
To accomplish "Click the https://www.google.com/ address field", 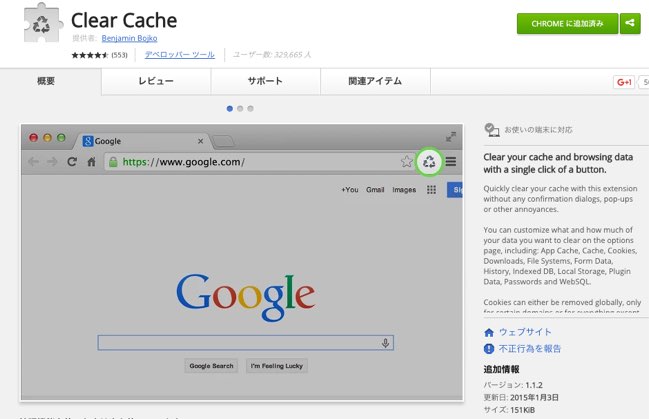I will [259, 162].
